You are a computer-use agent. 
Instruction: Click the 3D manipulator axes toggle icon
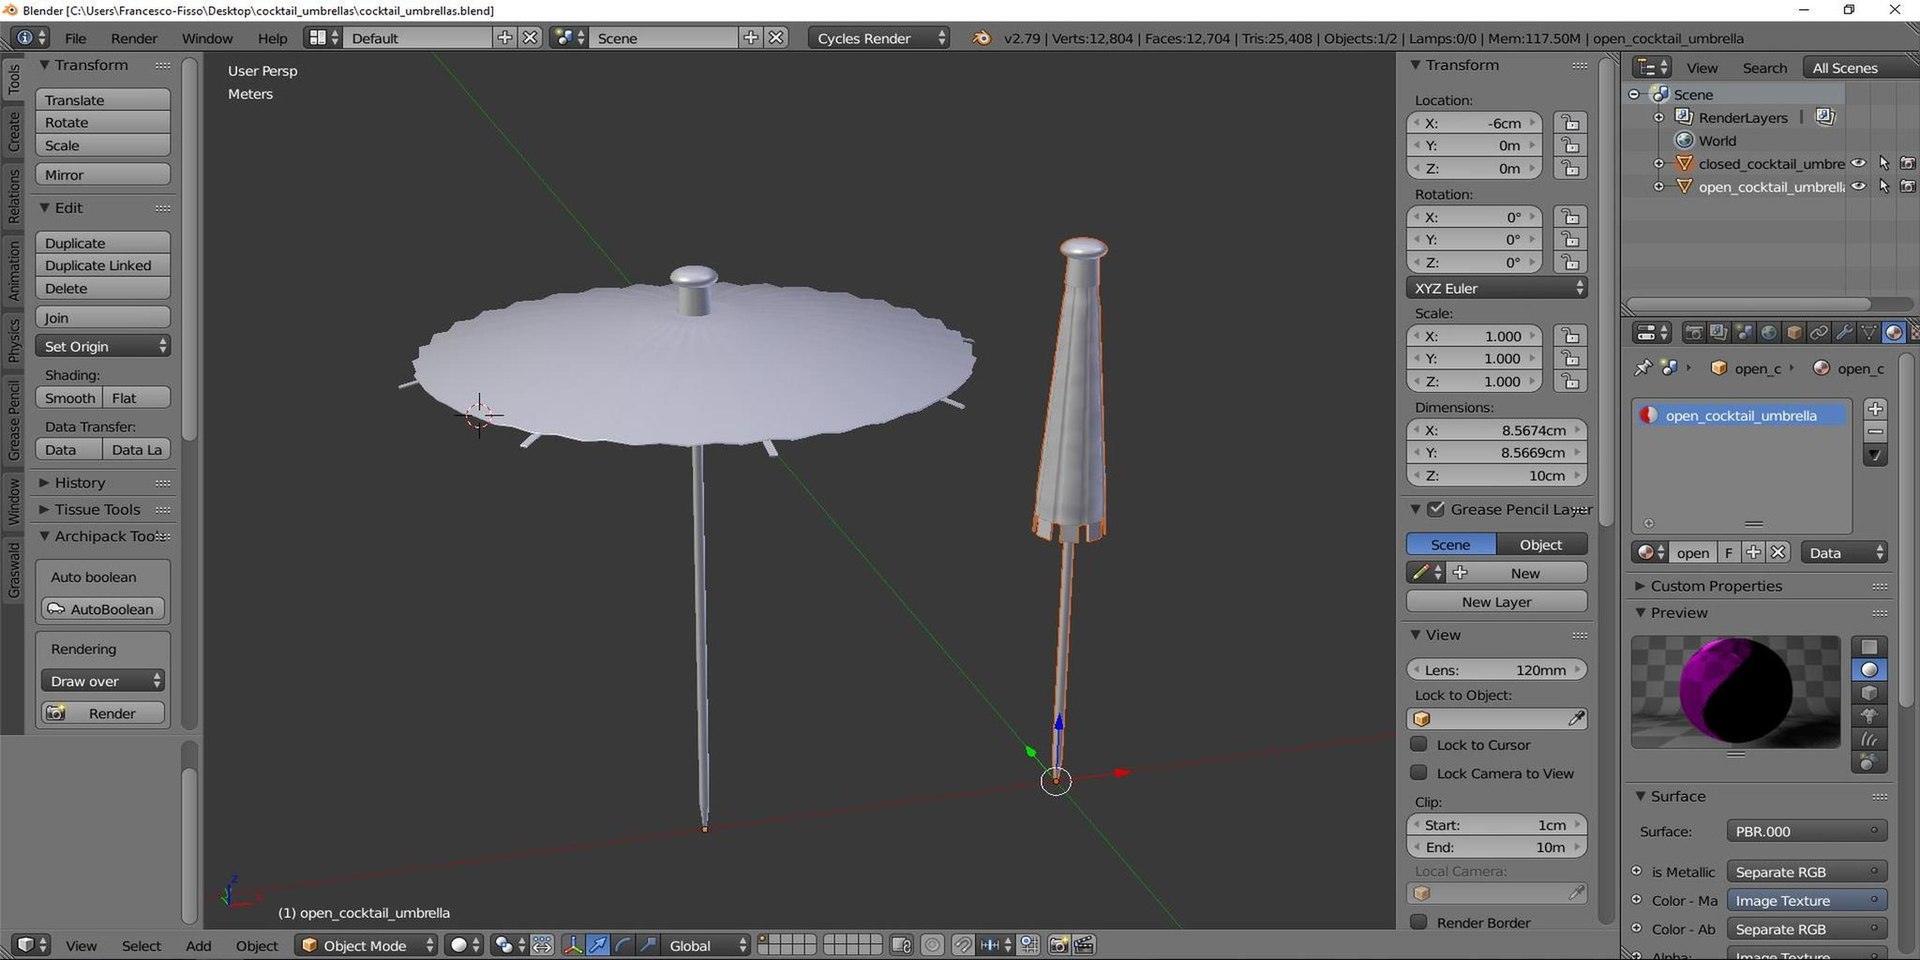[x=573, y=945]
